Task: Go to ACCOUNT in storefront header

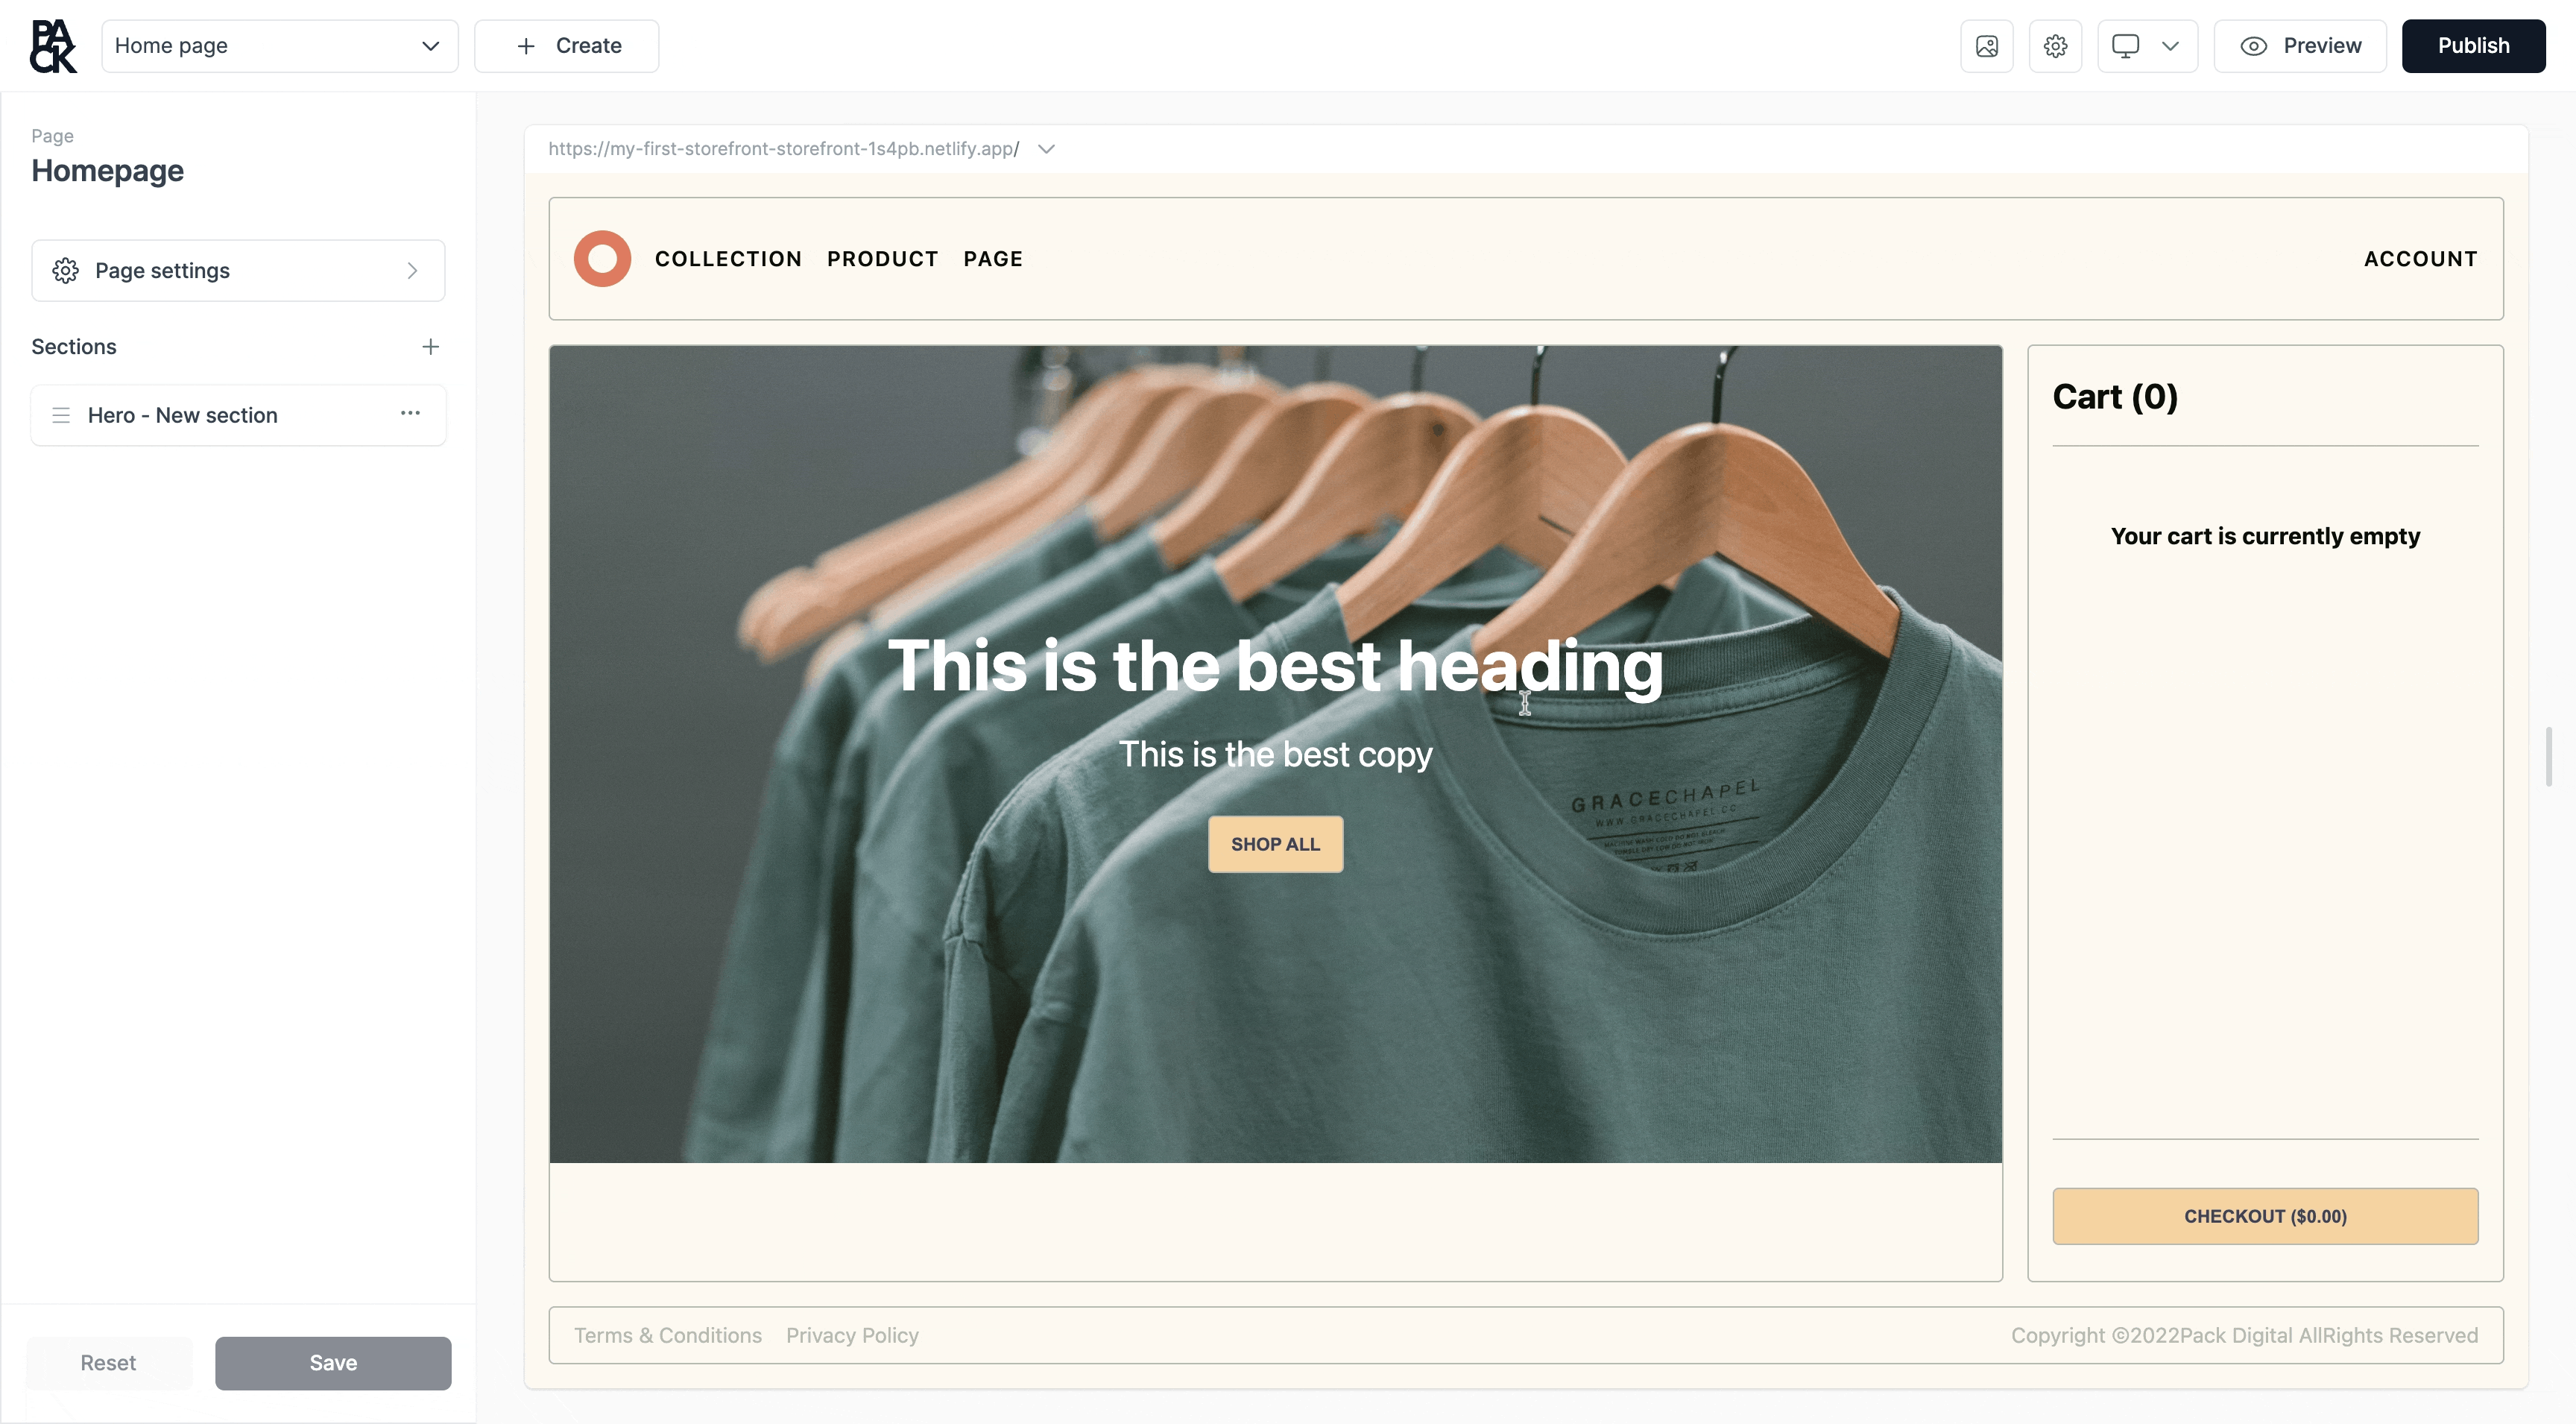Action: click(2420, 259)
